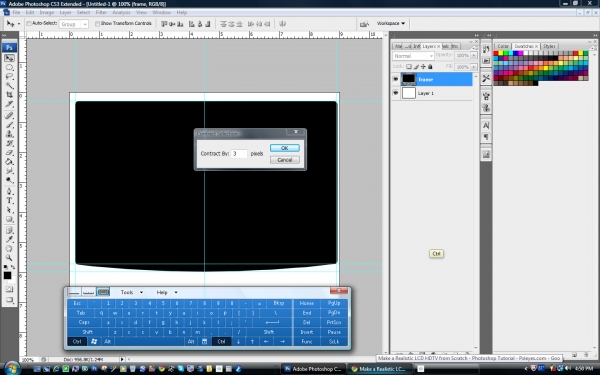Image resolution: width=600 pixels, height=375 pixels.
Task: Select the Type tool
Action: [x=10, y=201]
